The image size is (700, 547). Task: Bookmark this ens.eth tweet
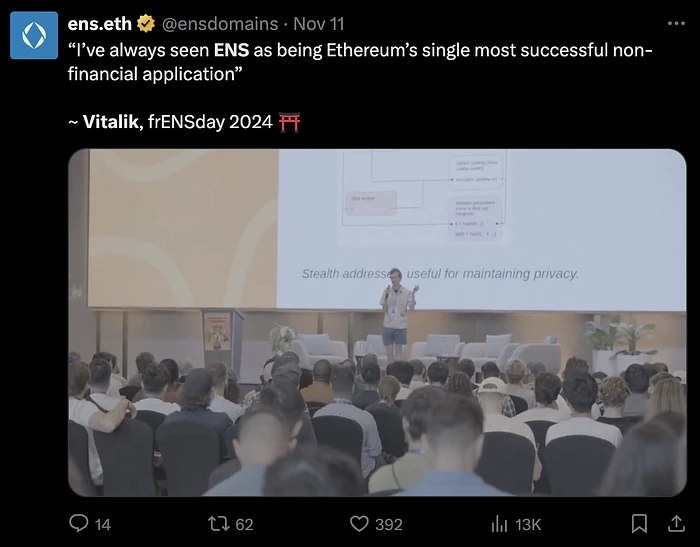[639, 523]
